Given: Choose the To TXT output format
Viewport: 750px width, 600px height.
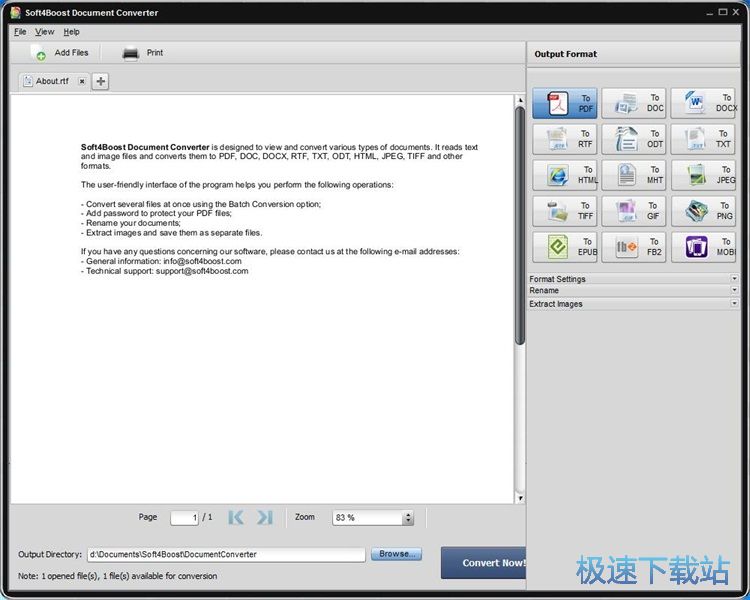Looking at the screenshot, I should [x=704, y=139].
